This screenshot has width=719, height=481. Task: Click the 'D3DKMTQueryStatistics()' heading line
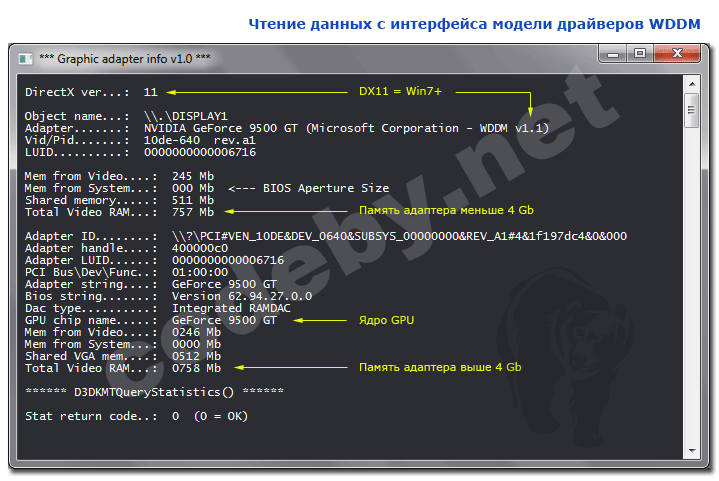tap(155, 392)
